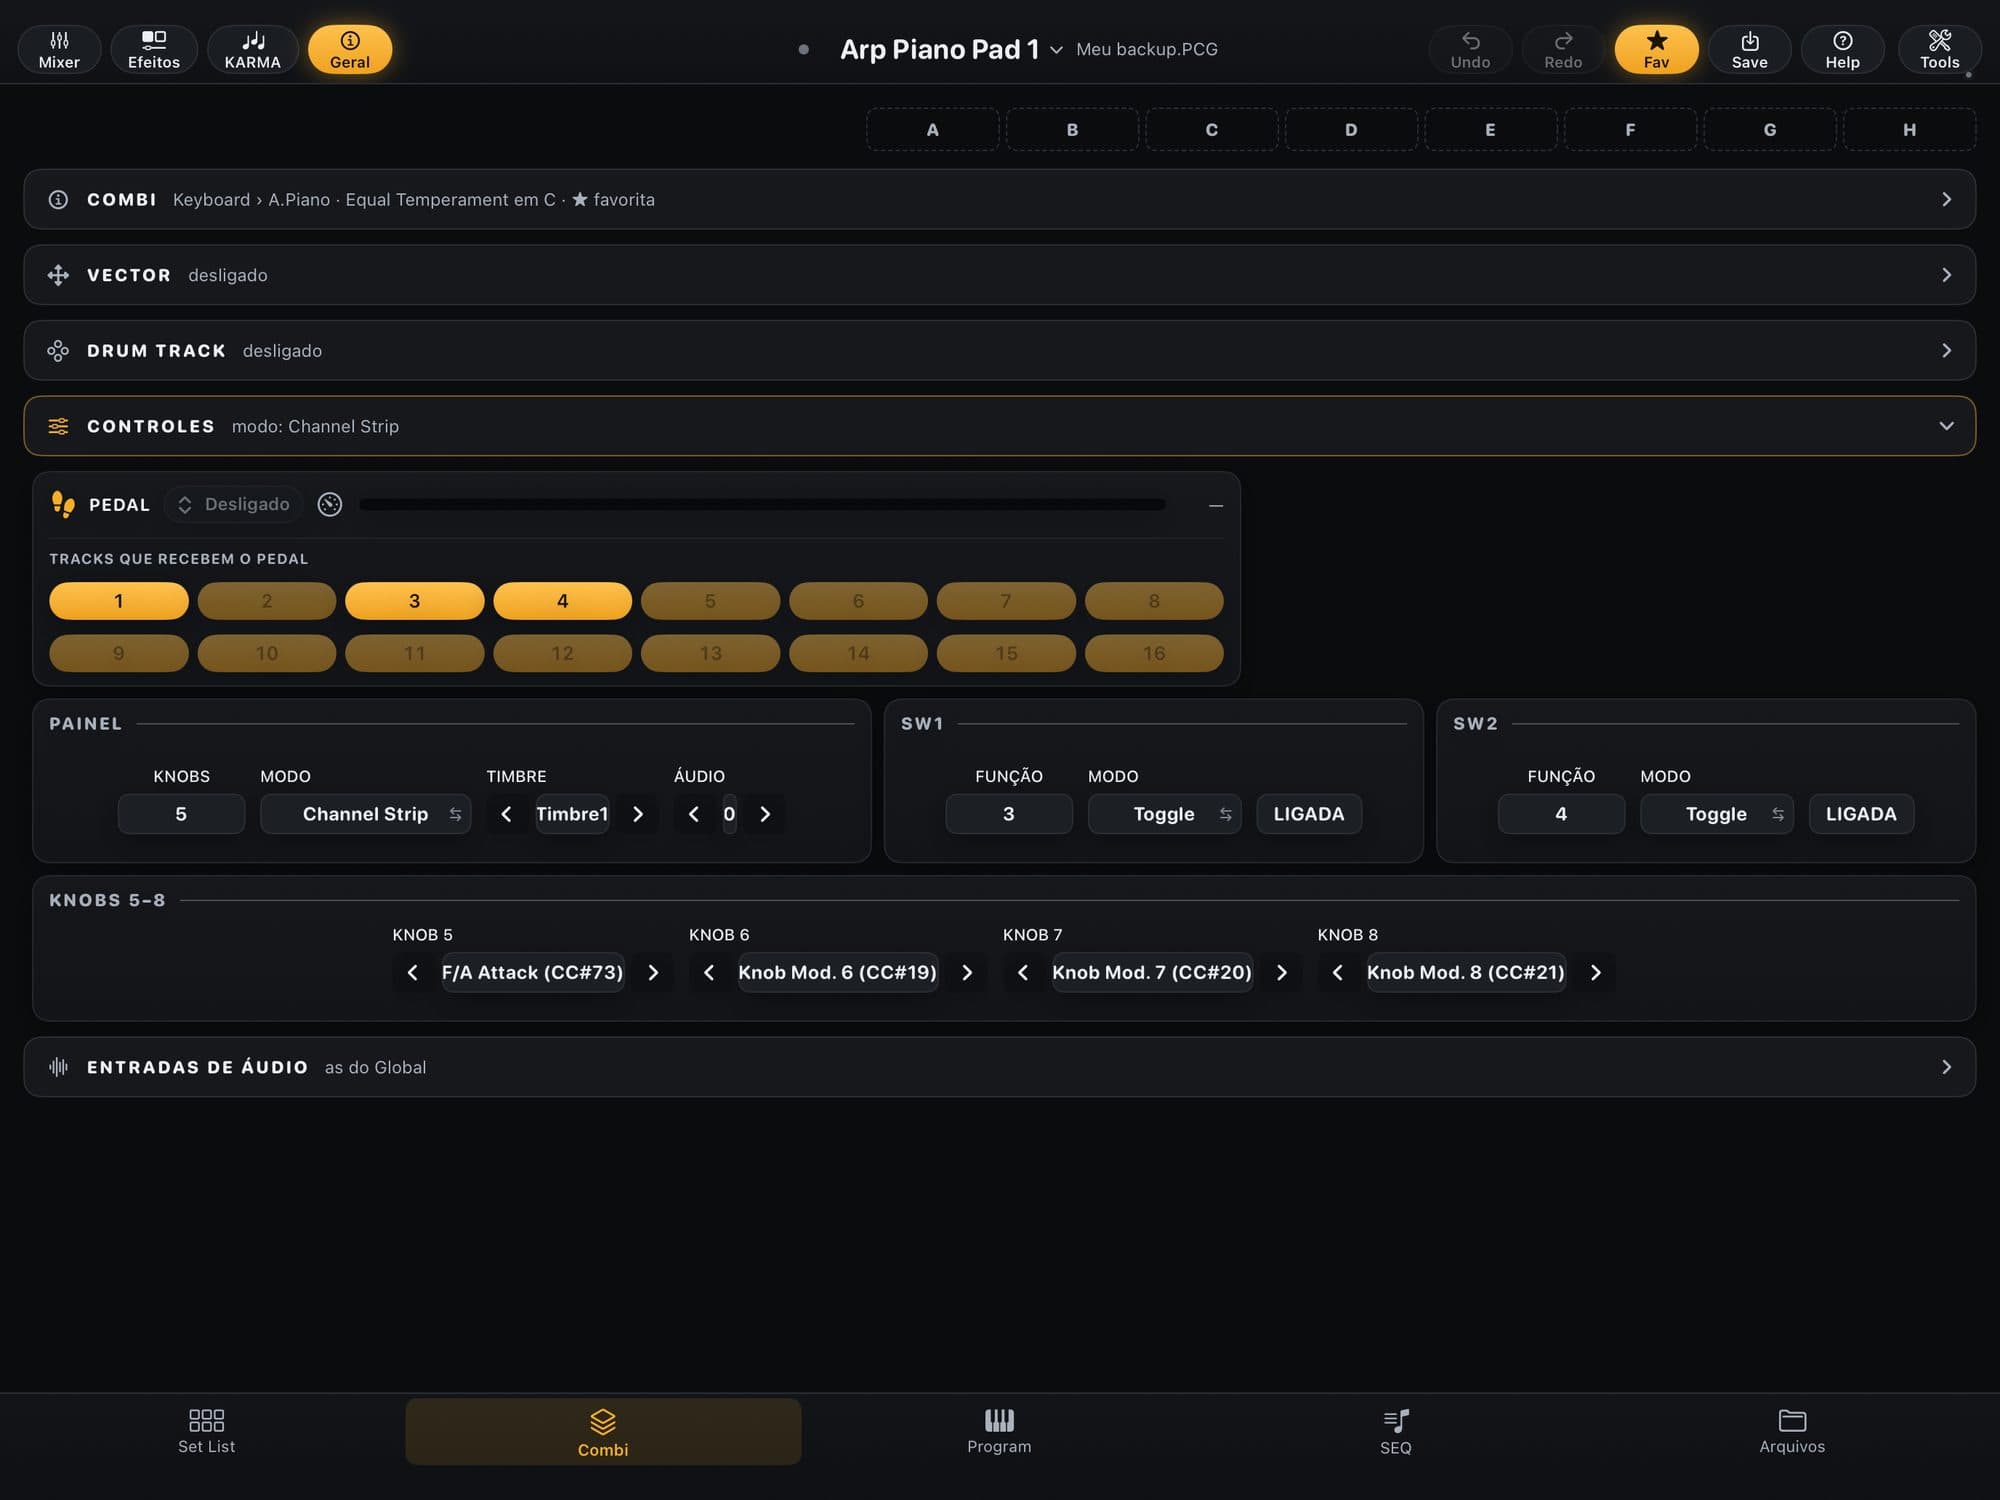The width and height of the screenshot is (2000, 1500).
Task: Click previous assignment arrow for Knob 5
Action: coord(412,973)
